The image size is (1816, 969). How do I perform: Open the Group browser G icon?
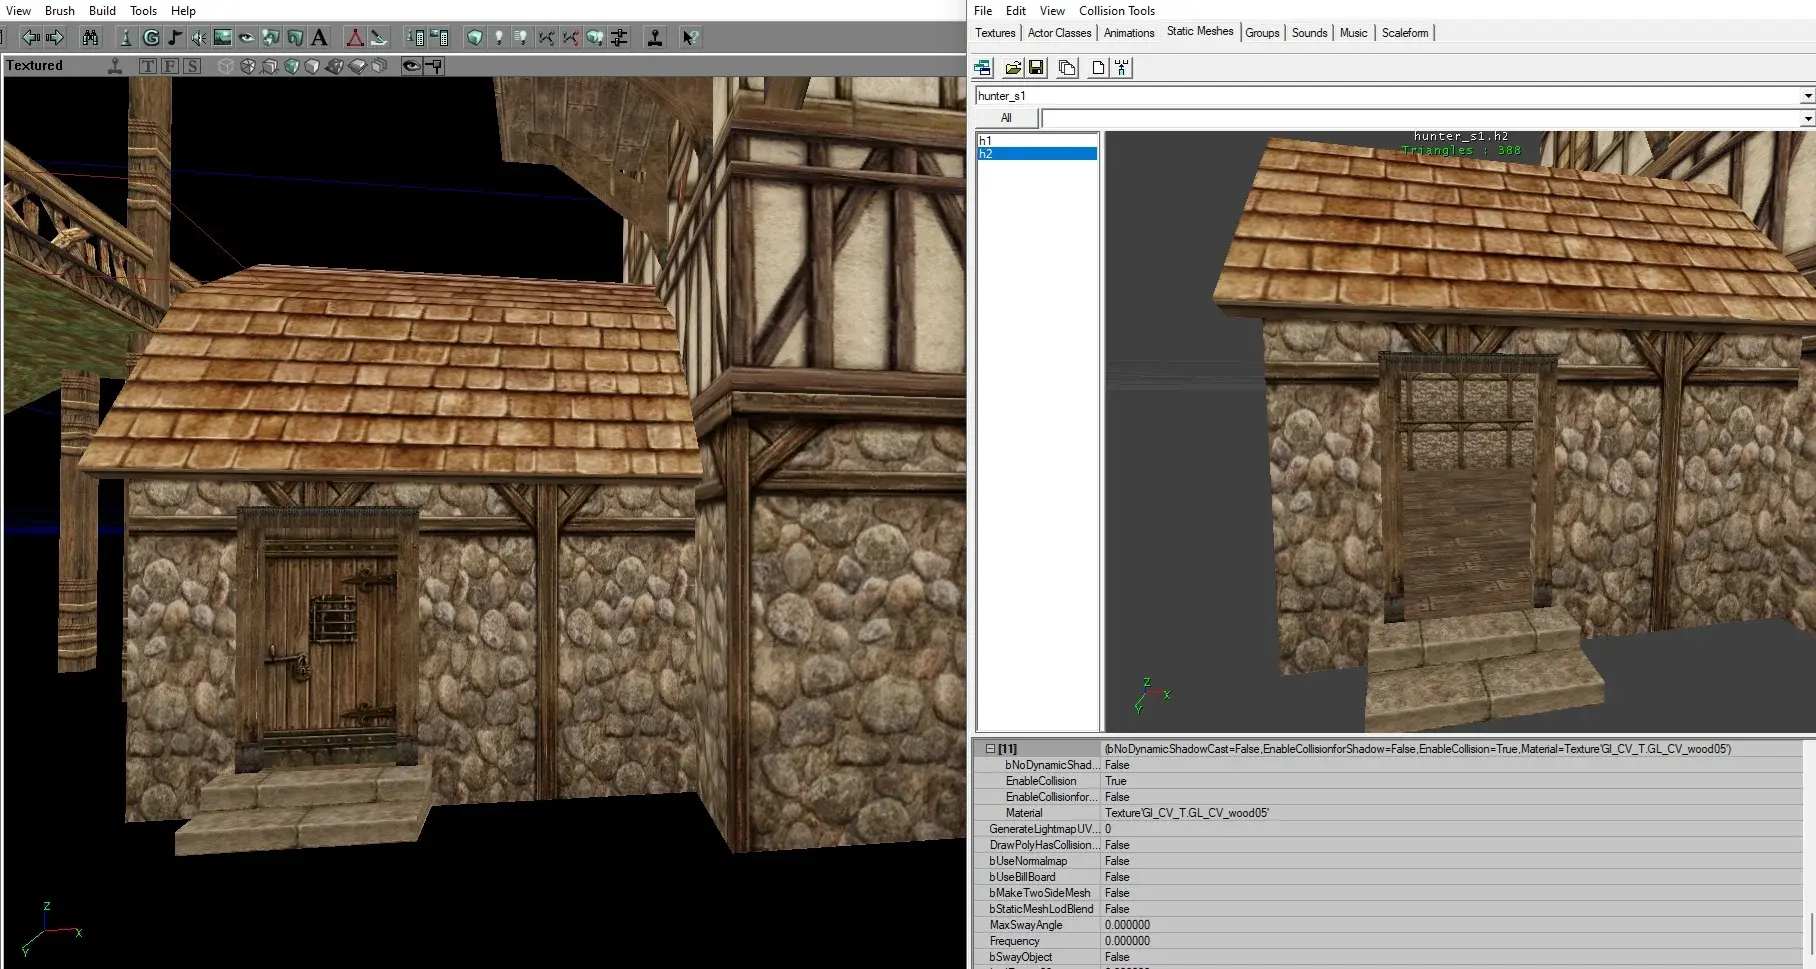coord(151,38)
